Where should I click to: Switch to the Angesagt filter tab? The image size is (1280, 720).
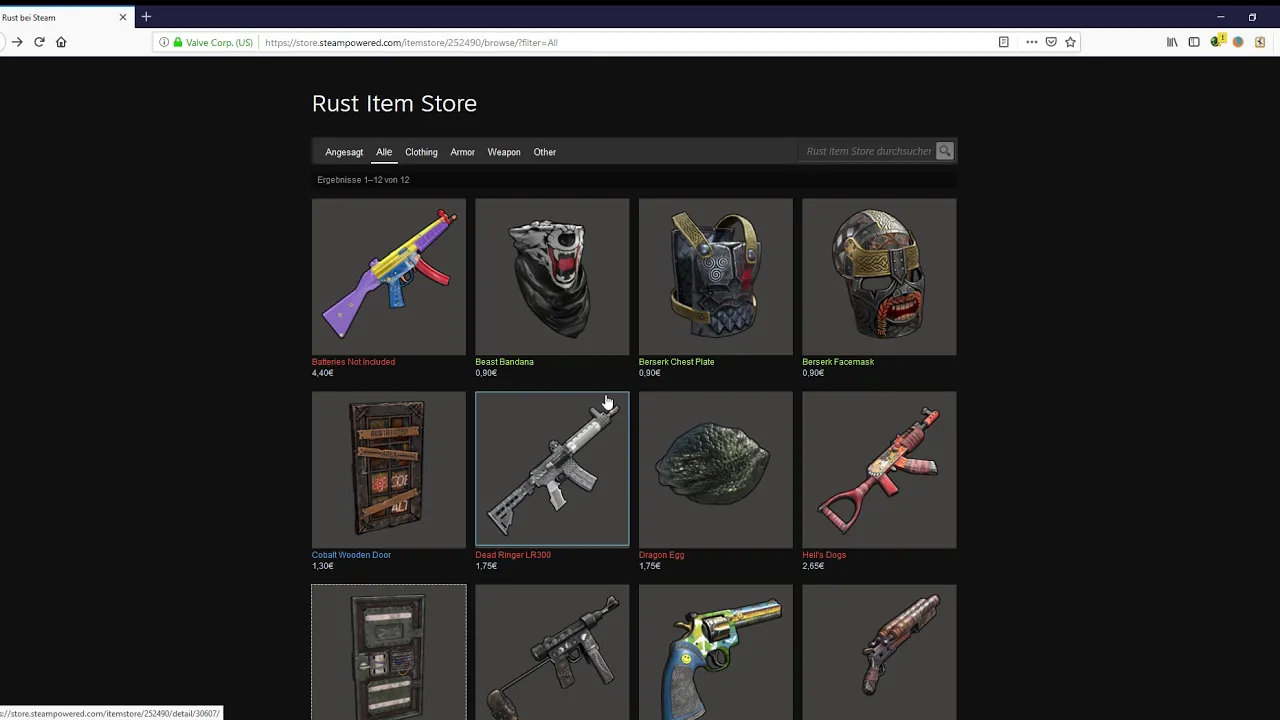tap(344, 152)
